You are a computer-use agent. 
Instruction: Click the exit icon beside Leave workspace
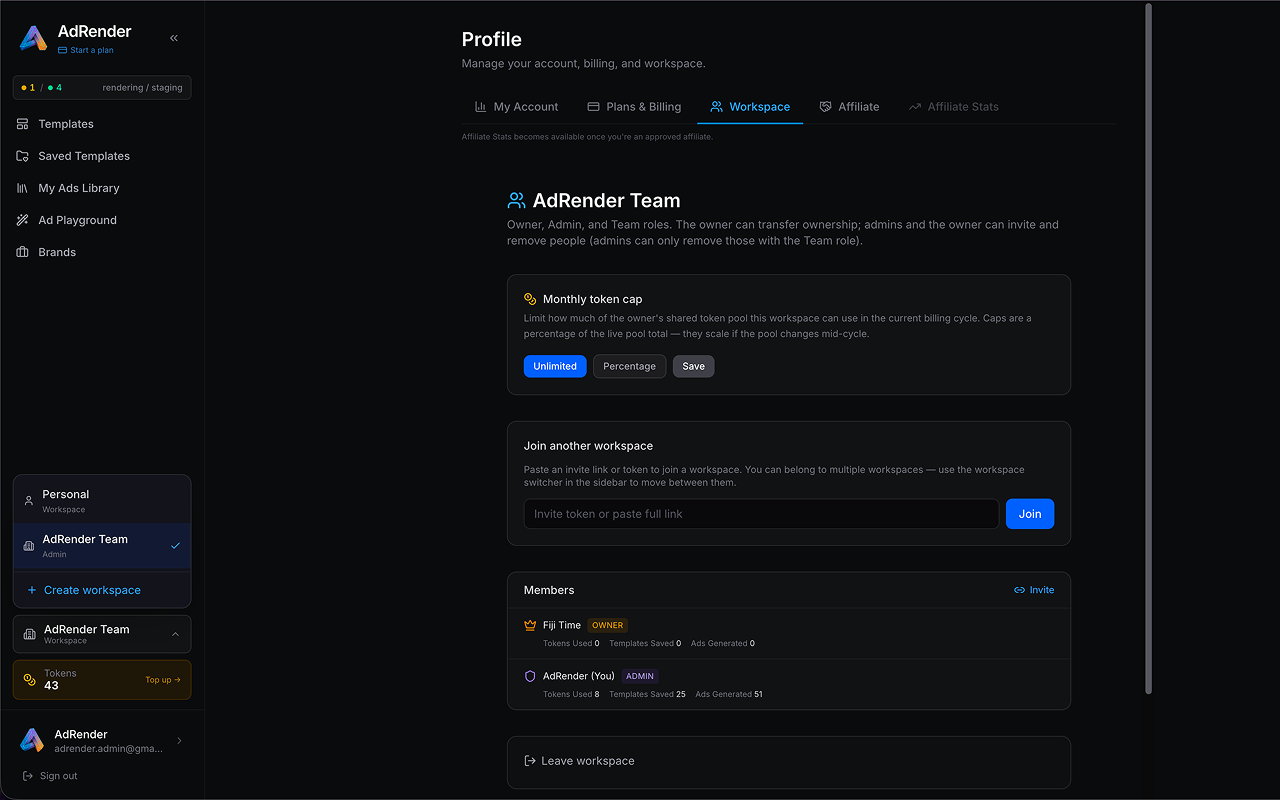pos(530,761)
